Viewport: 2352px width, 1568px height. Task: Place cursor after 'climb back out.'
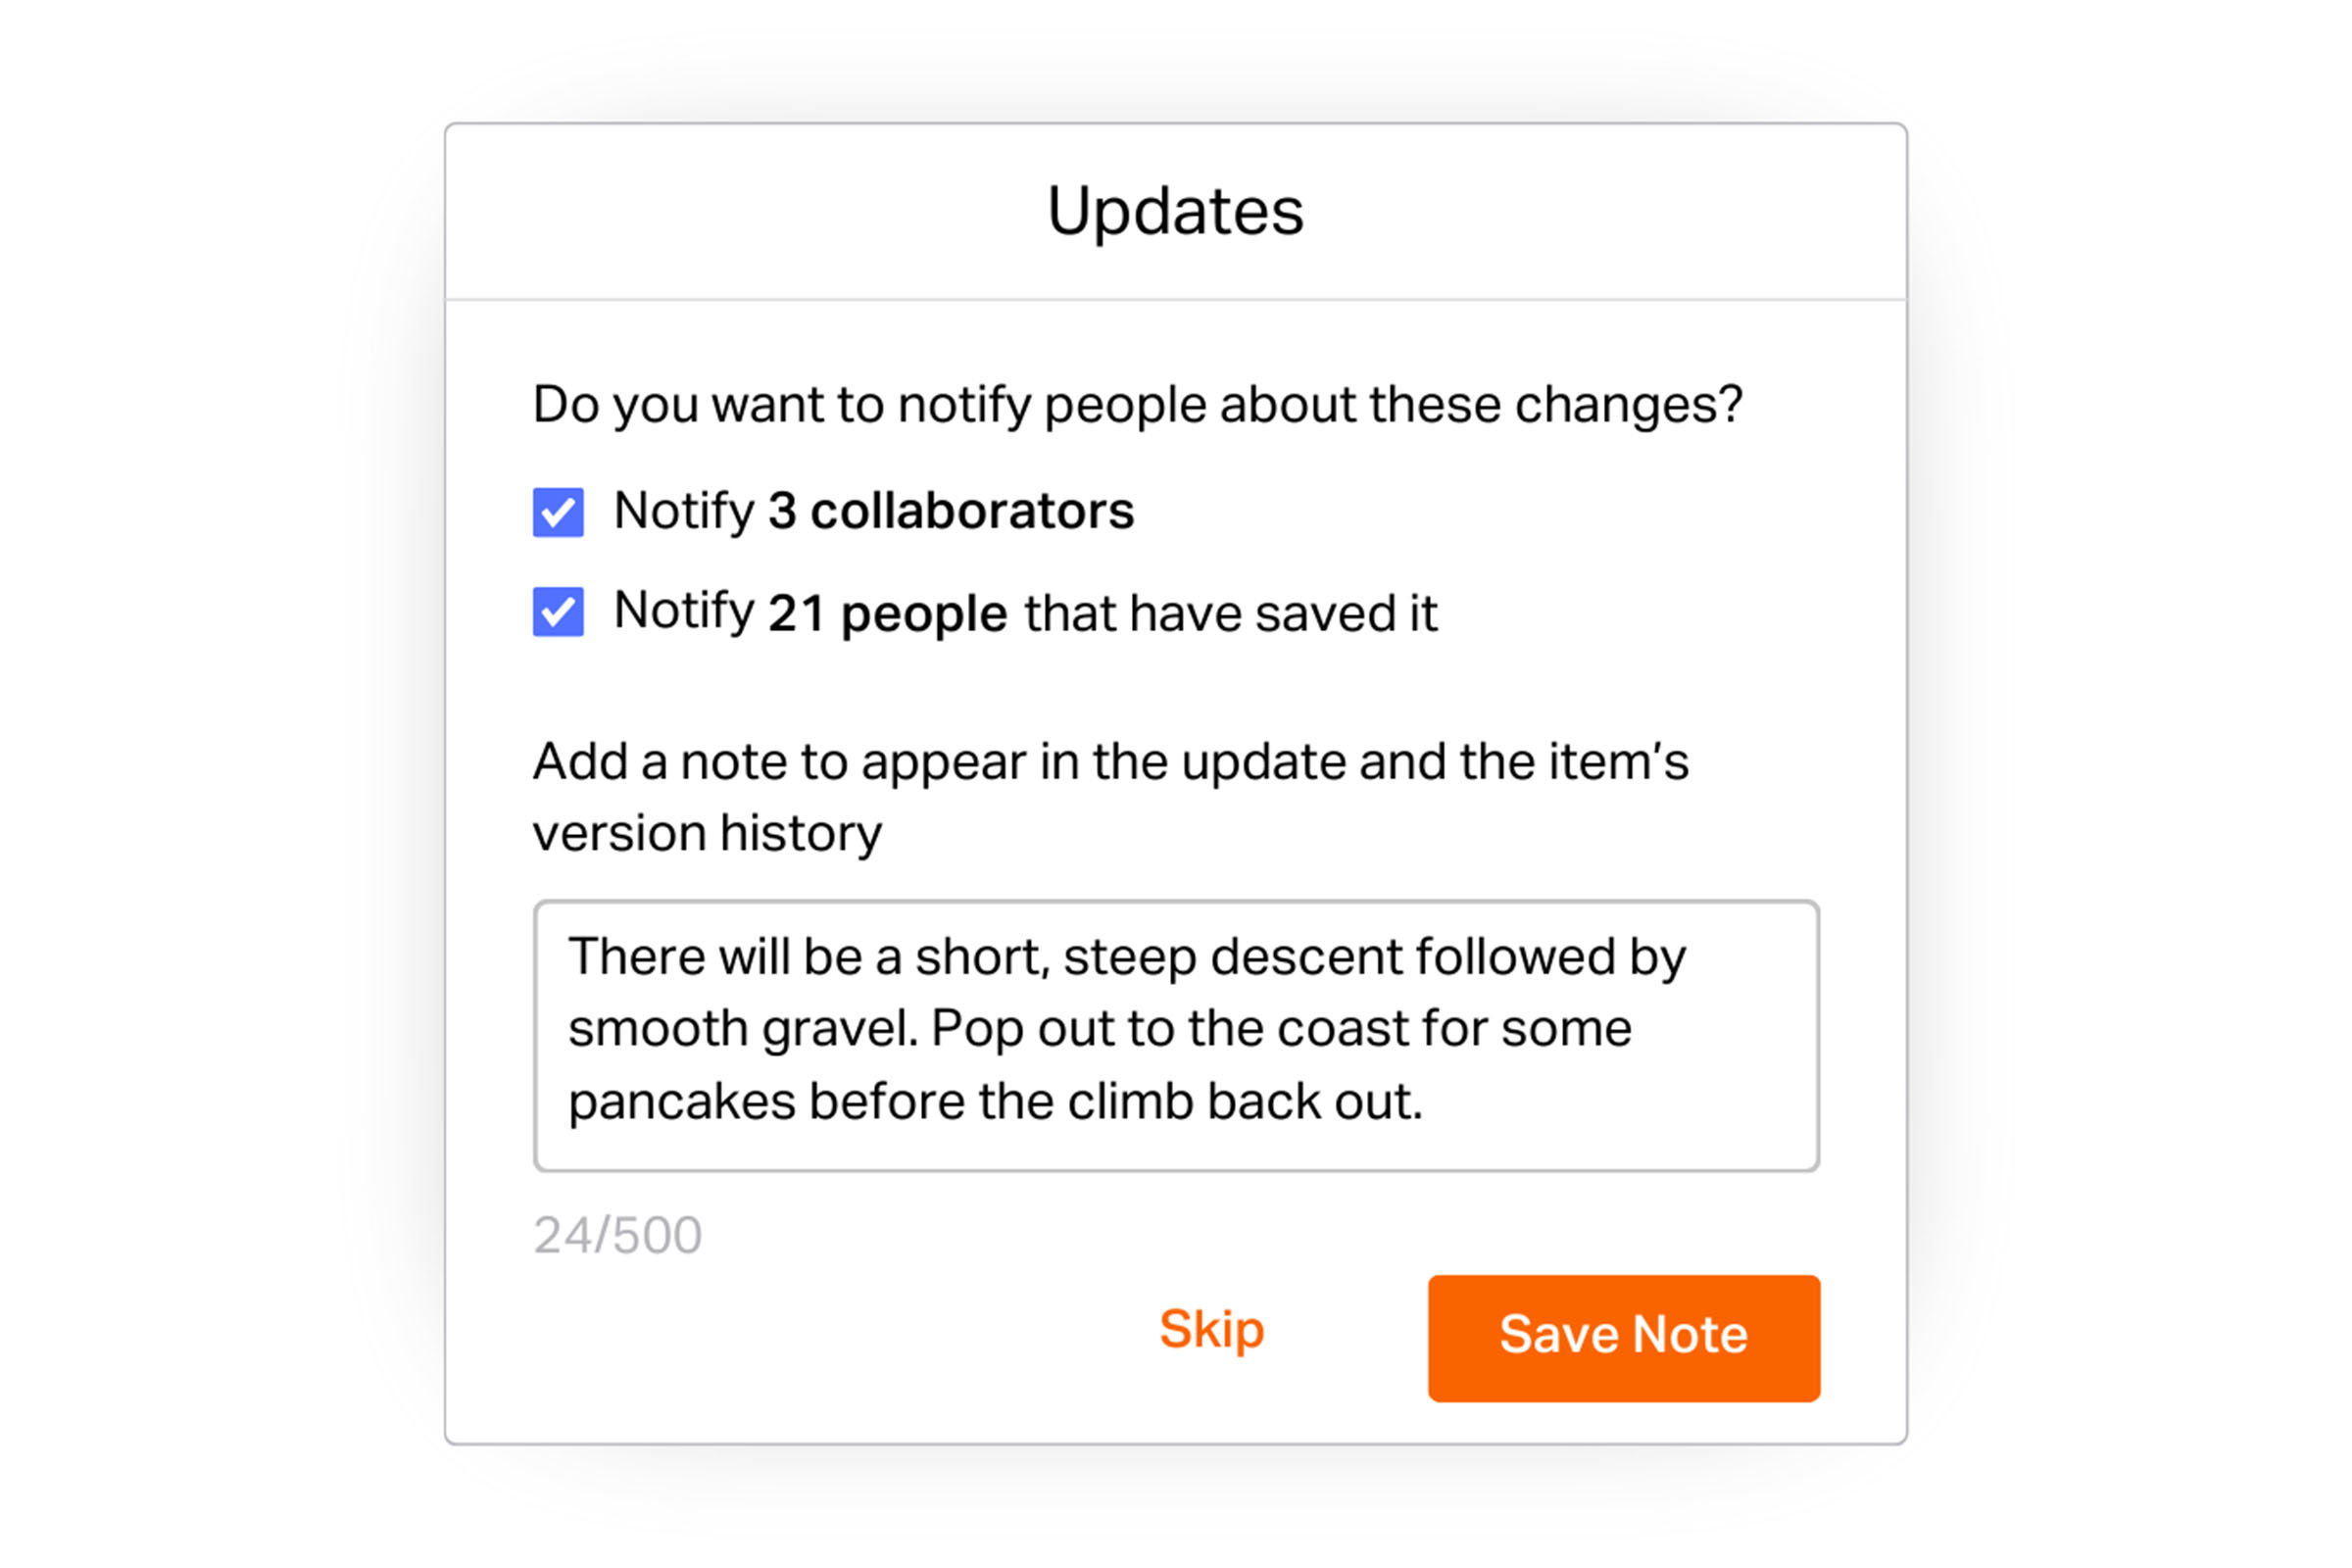coord(1424,1102)
